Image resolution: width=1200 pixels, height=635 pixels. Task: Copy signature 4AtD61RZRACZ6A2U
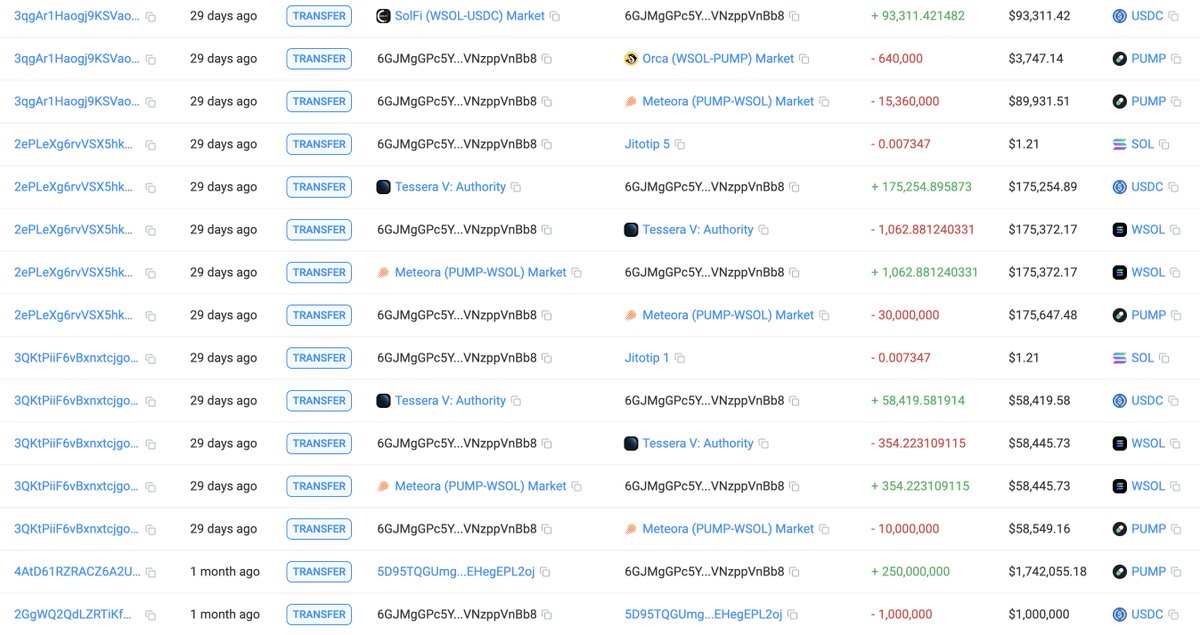pos(151,572)
